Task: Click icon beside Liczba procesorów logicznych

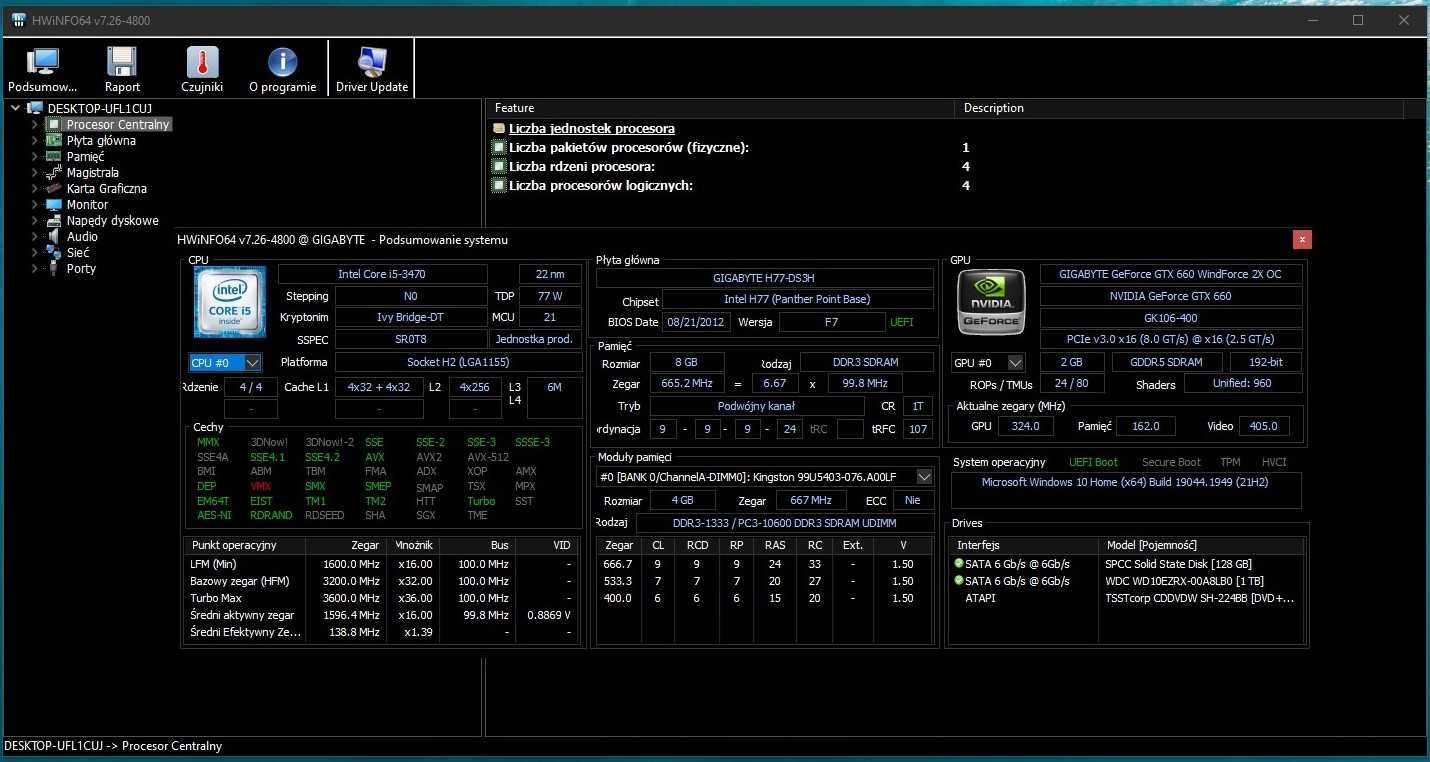Action: point(498,186)
